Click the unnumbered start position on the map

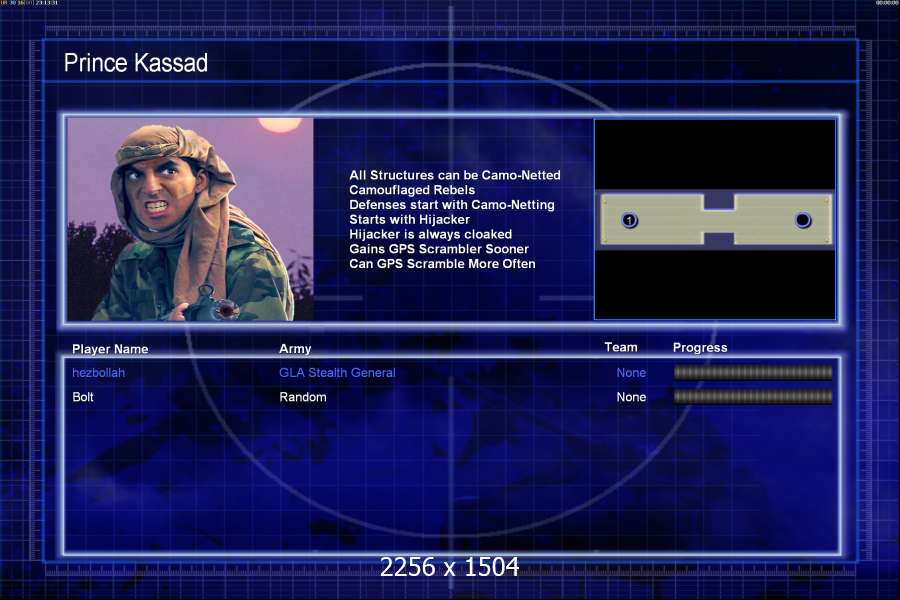pos(802,220)
